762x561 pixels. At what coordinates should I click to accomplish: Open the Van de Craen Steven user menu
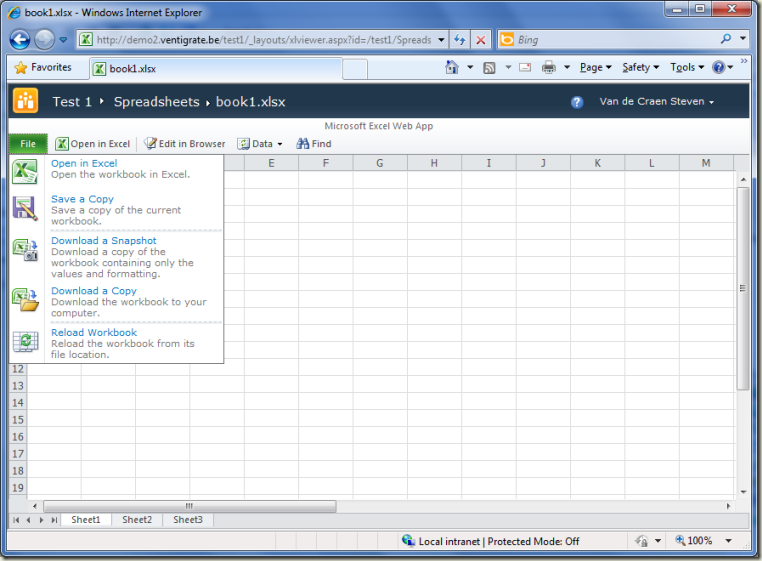pyautogui.click(x=657, y=102)
